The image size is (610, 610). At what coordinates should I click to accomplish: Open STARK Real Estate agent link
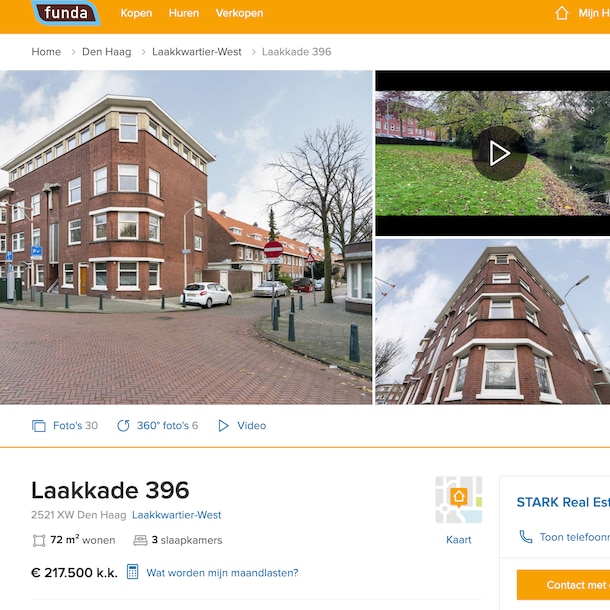click(x=563, y=502)
